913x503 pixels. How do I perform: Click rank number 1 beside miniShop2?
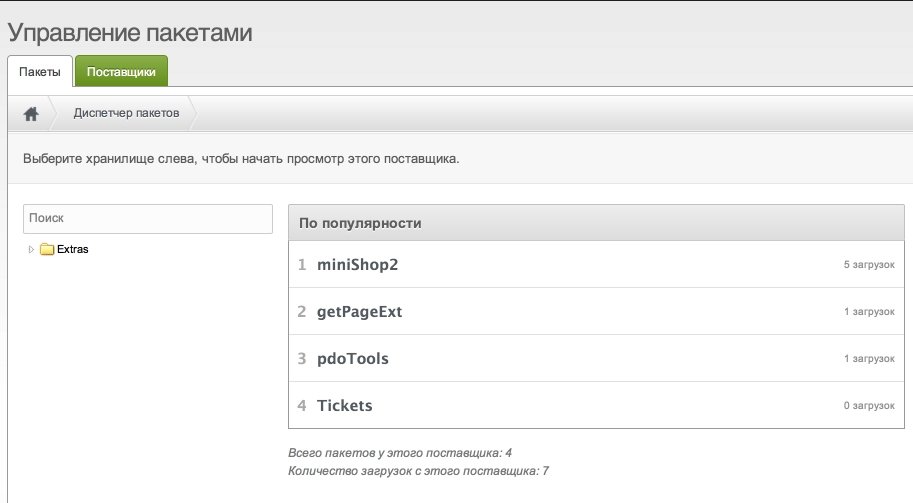pyautogui.click(x=302, y=265)
